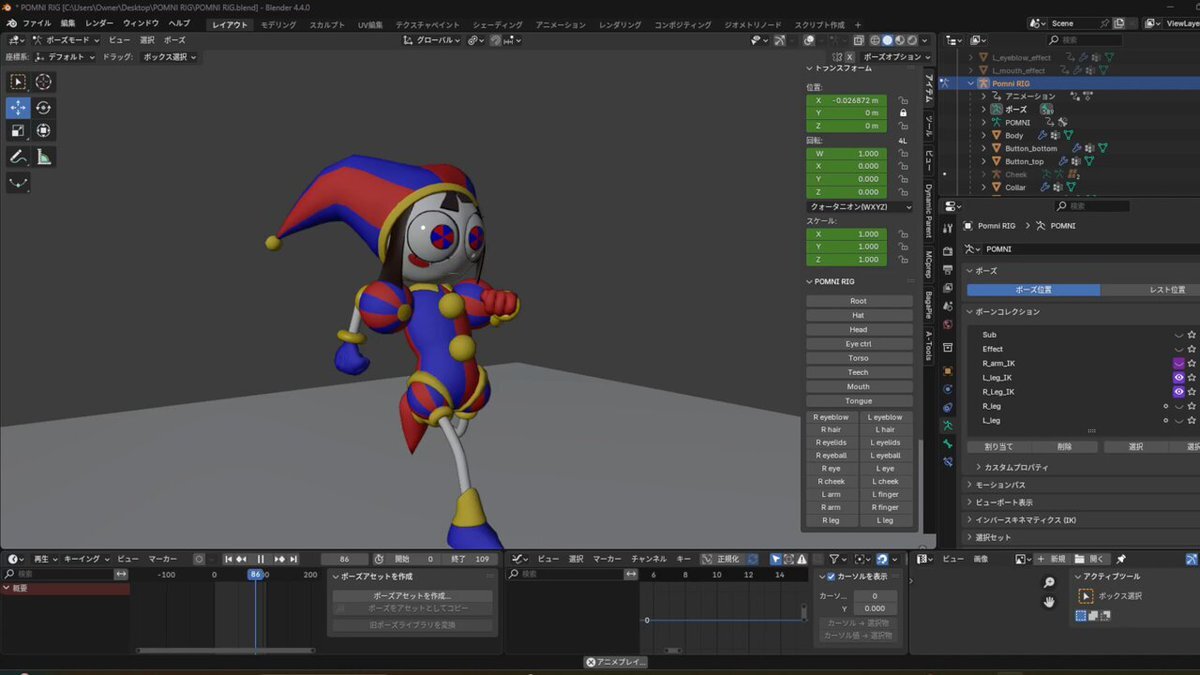This screenshot has height=675, width=1200.
Task: Activate the Measure tool
Action: (x=44, y=157)
